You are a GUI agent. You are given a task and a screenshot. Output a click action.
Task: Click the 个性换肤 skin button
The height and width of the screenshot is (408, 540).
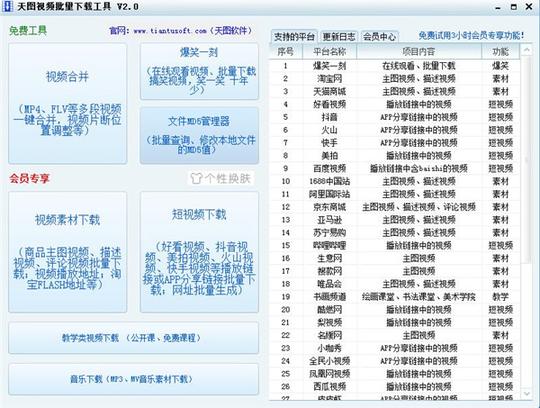coord(221,178)
